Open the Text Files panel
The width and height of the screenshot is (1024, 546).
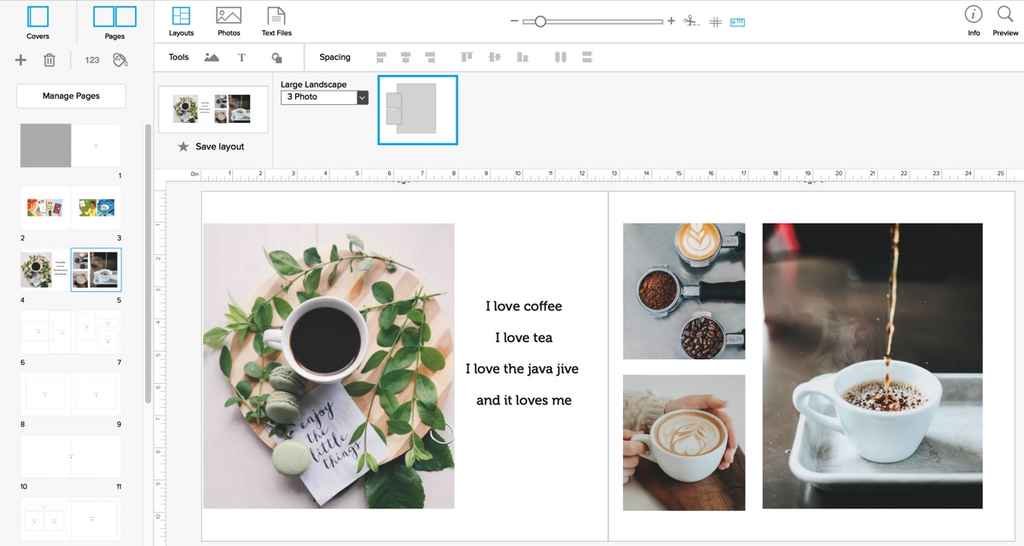[276, 22]
